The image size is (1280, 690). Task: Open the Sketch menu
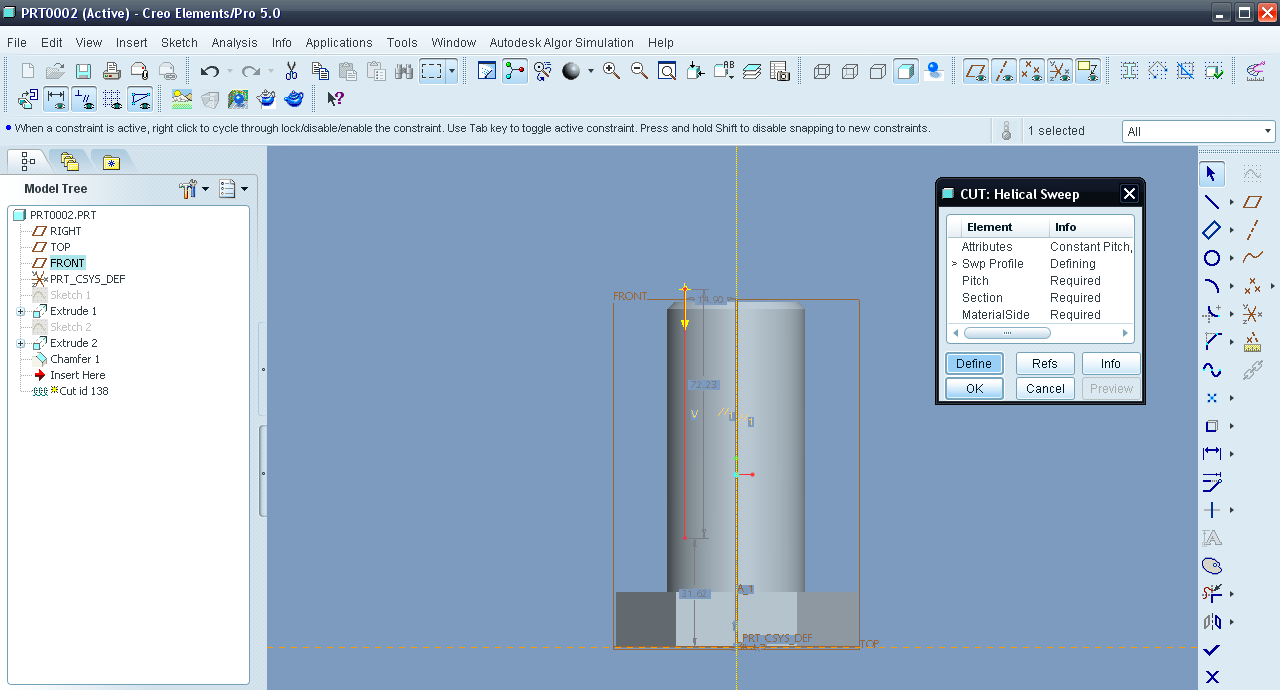180,43
